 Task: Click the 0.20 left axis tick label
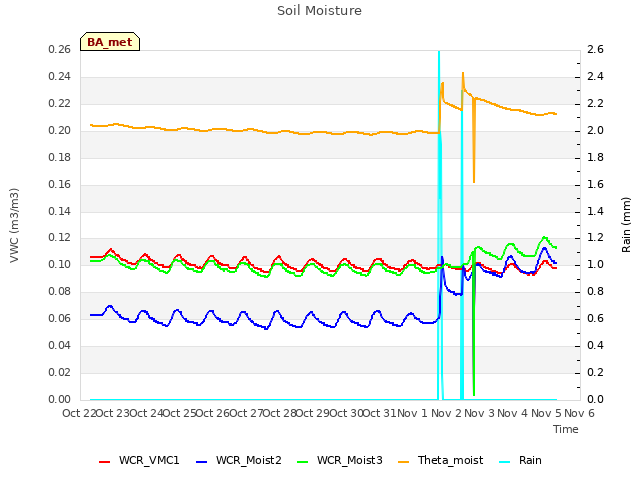click(60, 131)
